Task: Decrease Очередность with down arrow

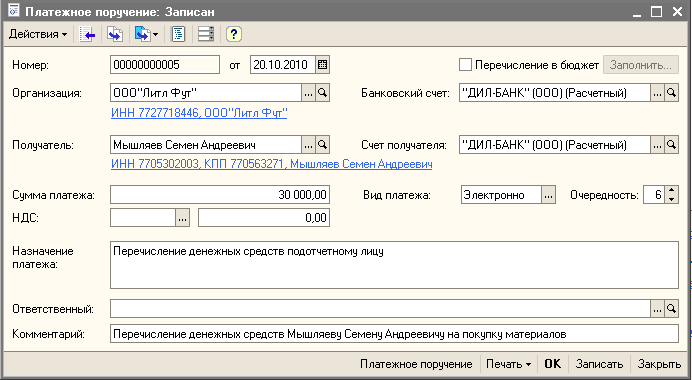Action: (671, 199)
